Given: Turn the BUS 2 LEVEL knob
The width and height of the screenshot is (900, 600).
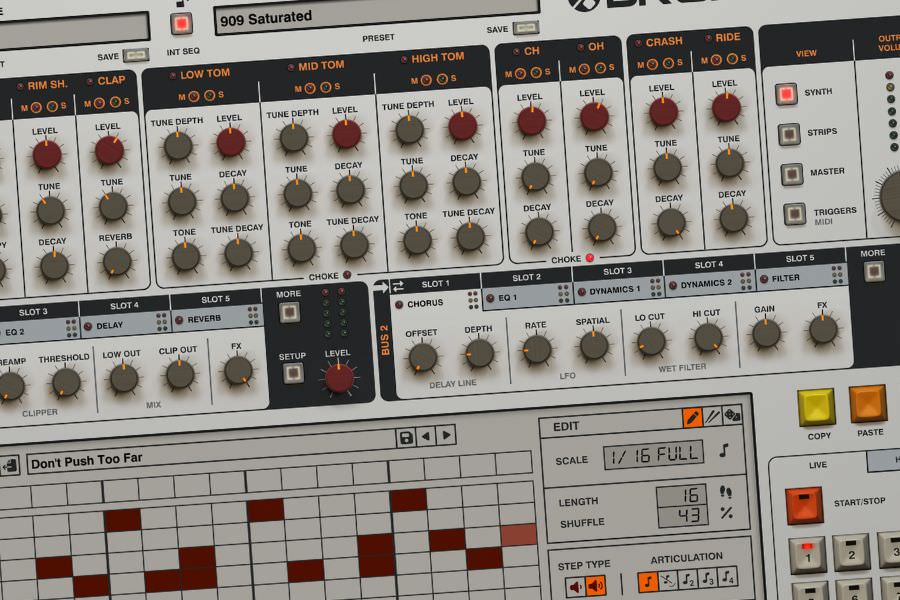Looking at the screenshot, I should pyautogui.click(x=339, y=378).
